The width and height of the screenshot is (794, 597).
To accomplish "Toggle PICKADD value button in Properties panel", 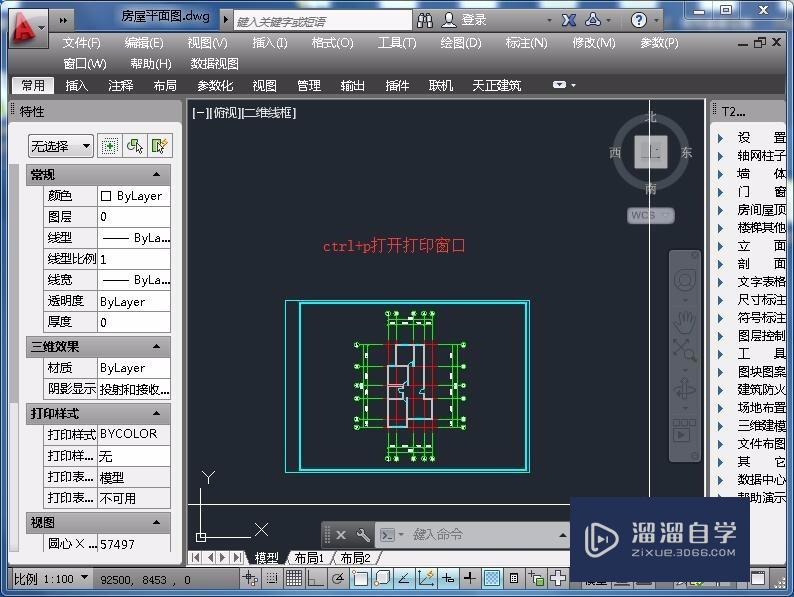I will pyautogui.click(x=109, y=146).
